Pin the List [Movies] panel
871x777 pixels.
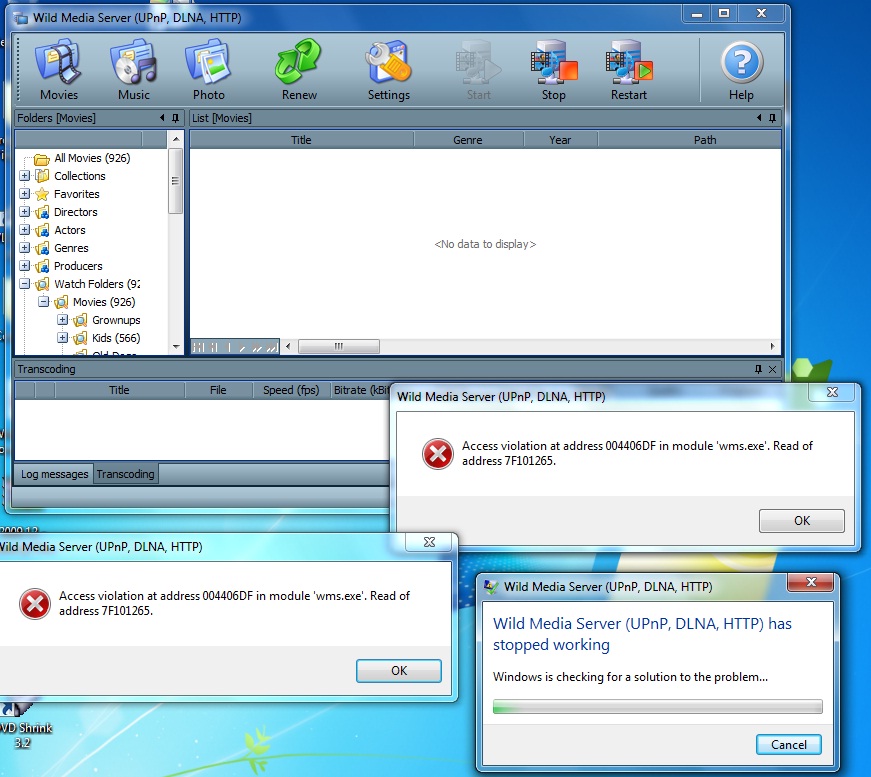point(772,118)
